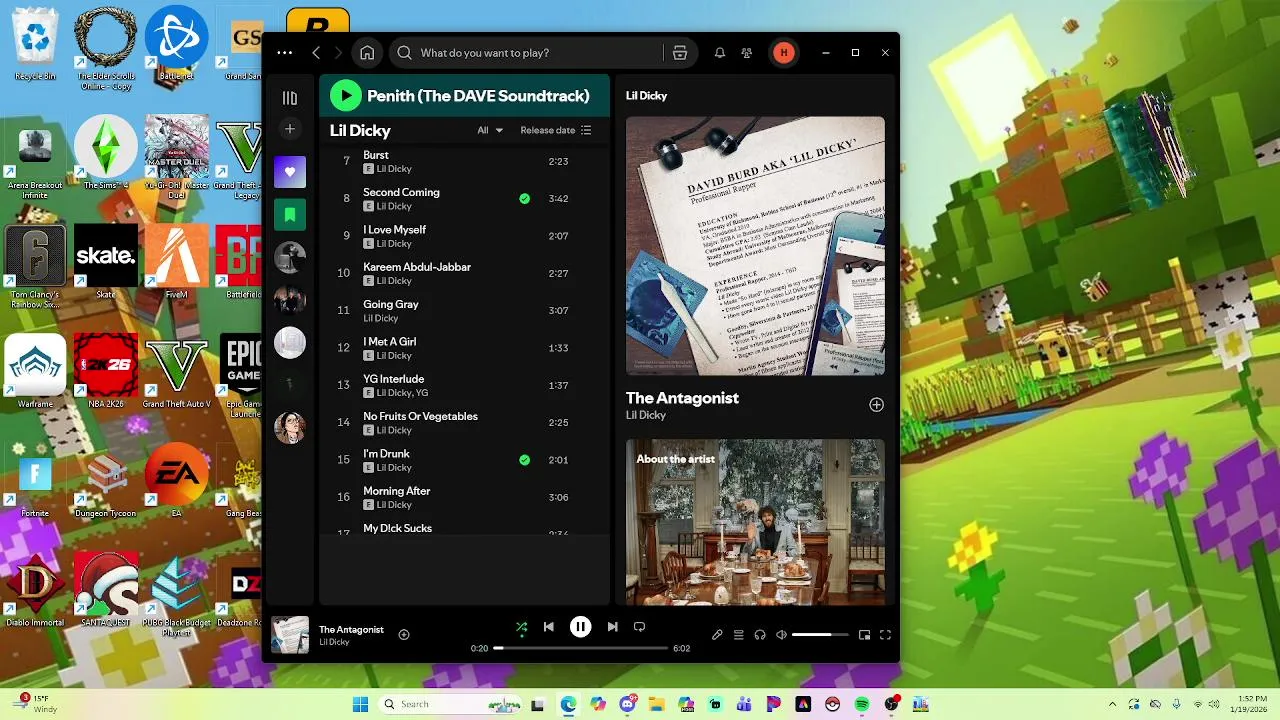Seek within the song progress bar

580,648
